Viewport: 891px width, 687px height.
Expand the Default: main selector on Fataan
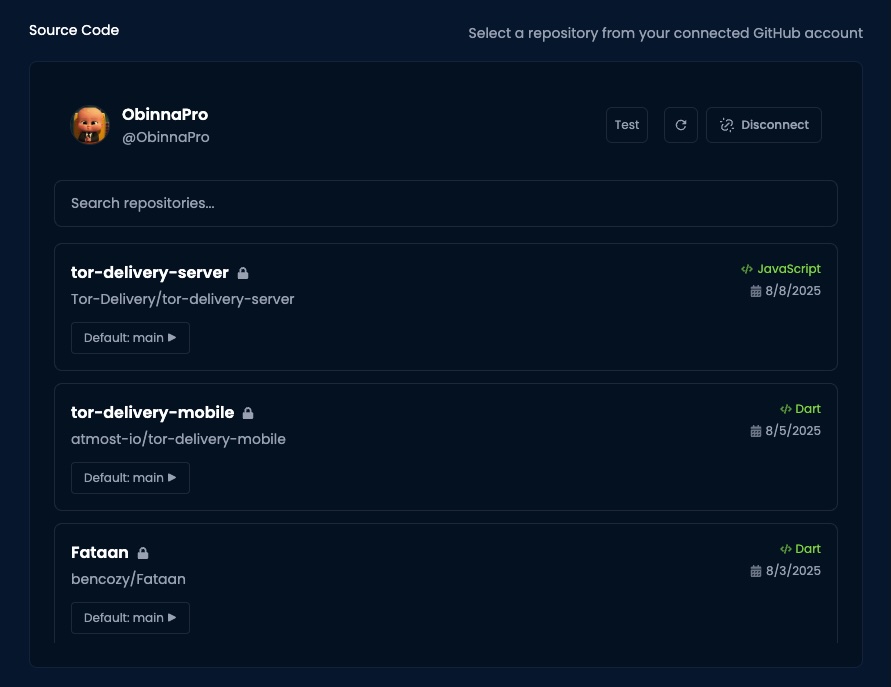[x=130, y=617]
